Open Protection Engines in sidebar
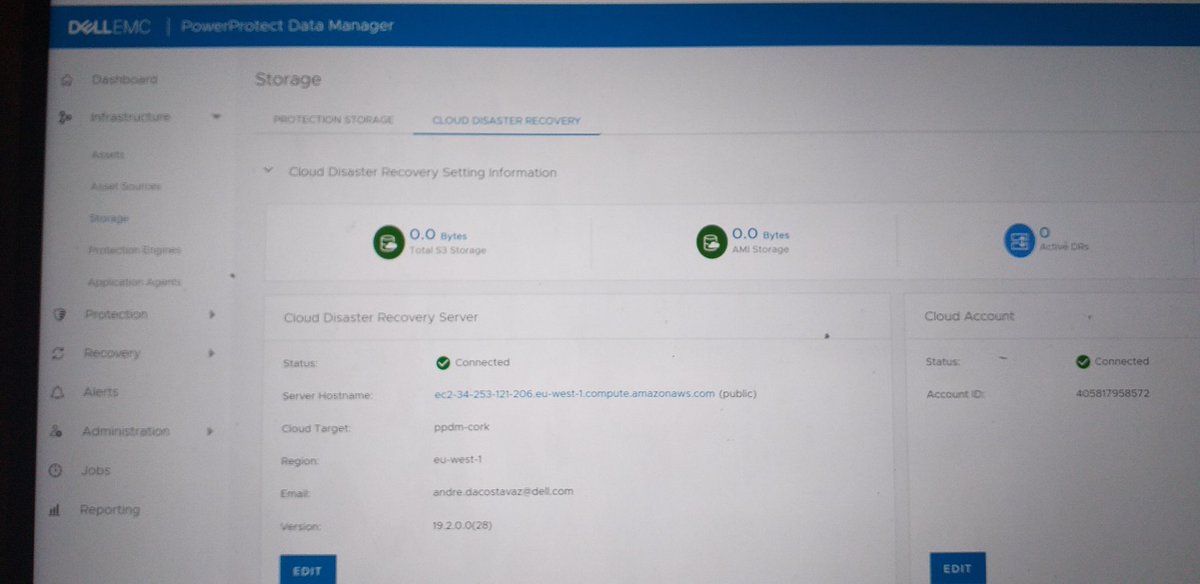The image size is (1200, 584). point(135,250)
